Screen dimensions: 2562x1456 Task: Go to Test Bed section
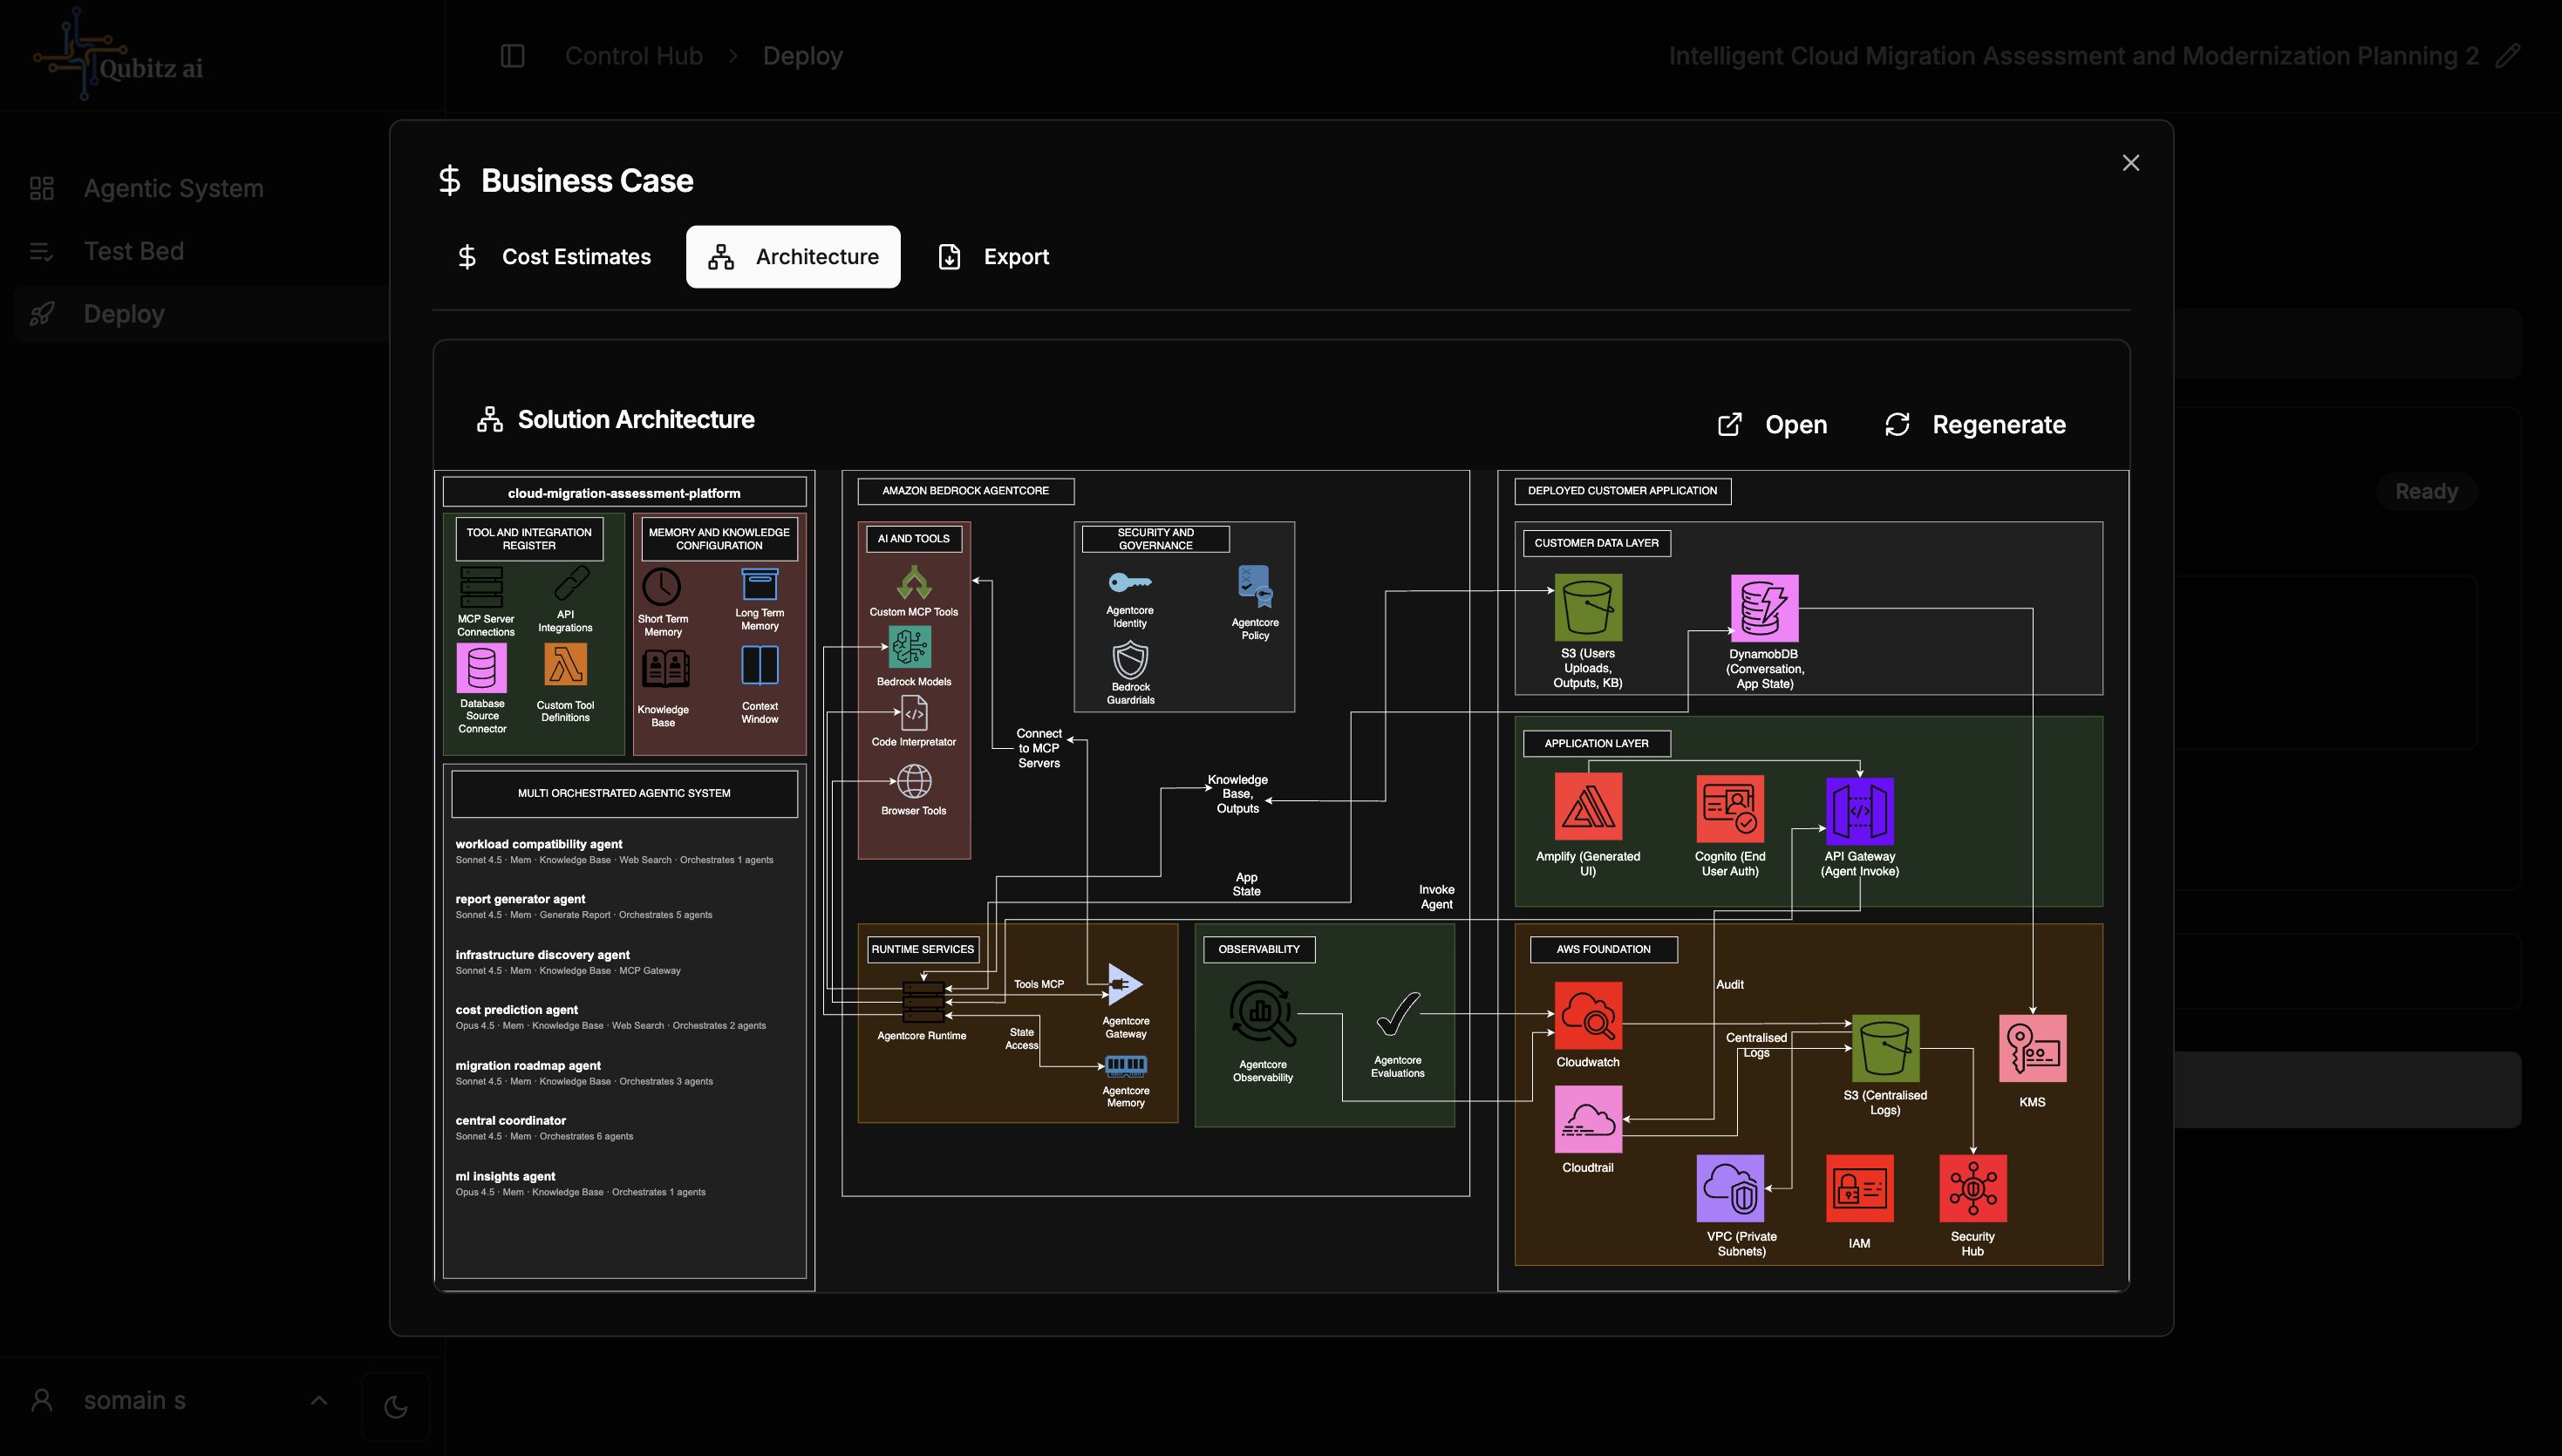(x=133, y=251)
